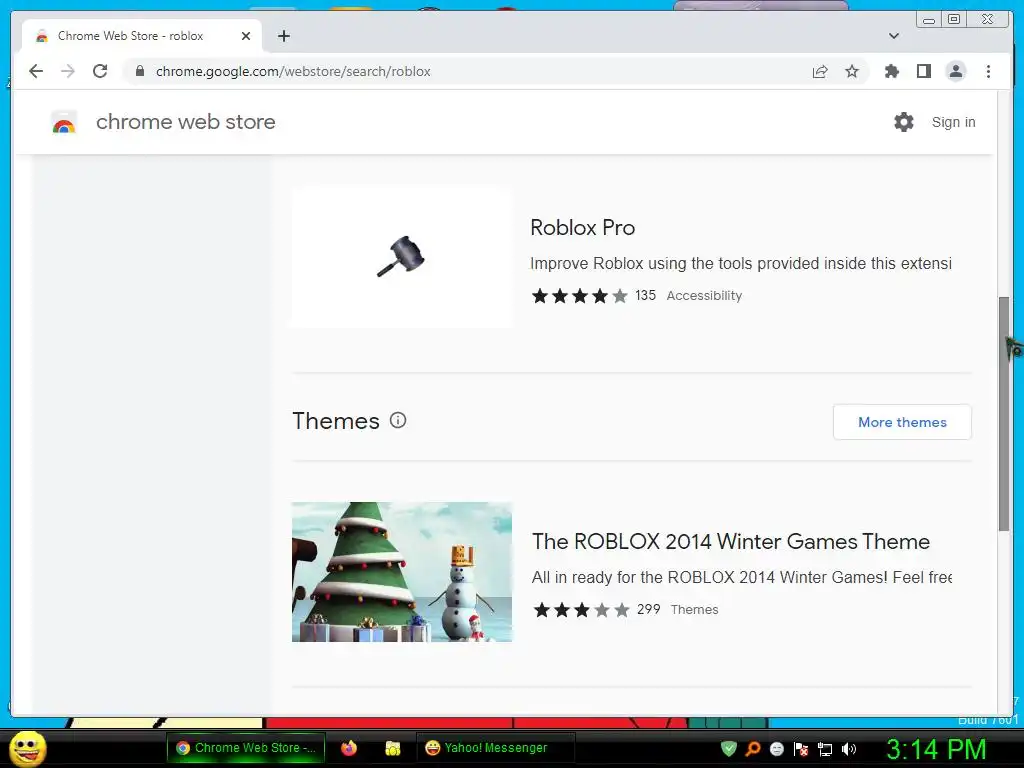The width and height of the screenshot is (1024, 768).
Task: Click the green shield tray icon
Action: tap(729, 748)
